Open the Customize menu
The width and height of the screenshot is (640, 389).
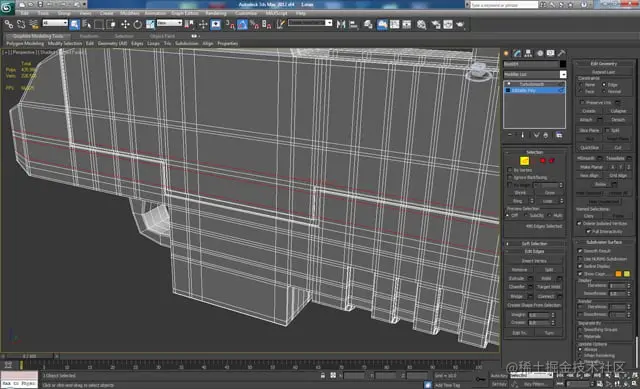point(246,13)
